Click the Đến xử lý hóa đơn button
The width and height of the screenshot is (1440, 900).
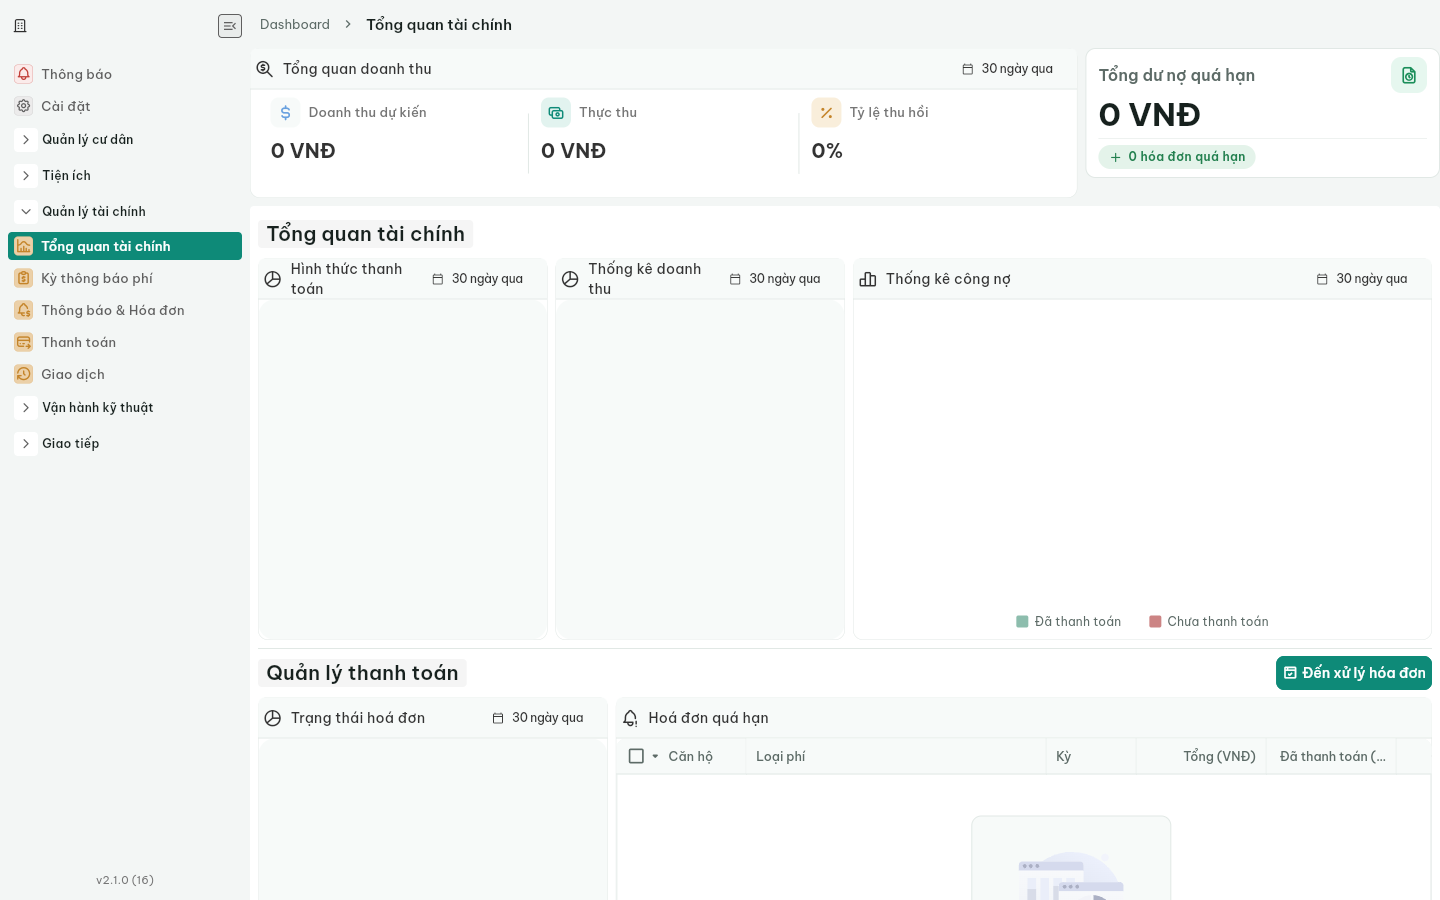point(1354,673)
